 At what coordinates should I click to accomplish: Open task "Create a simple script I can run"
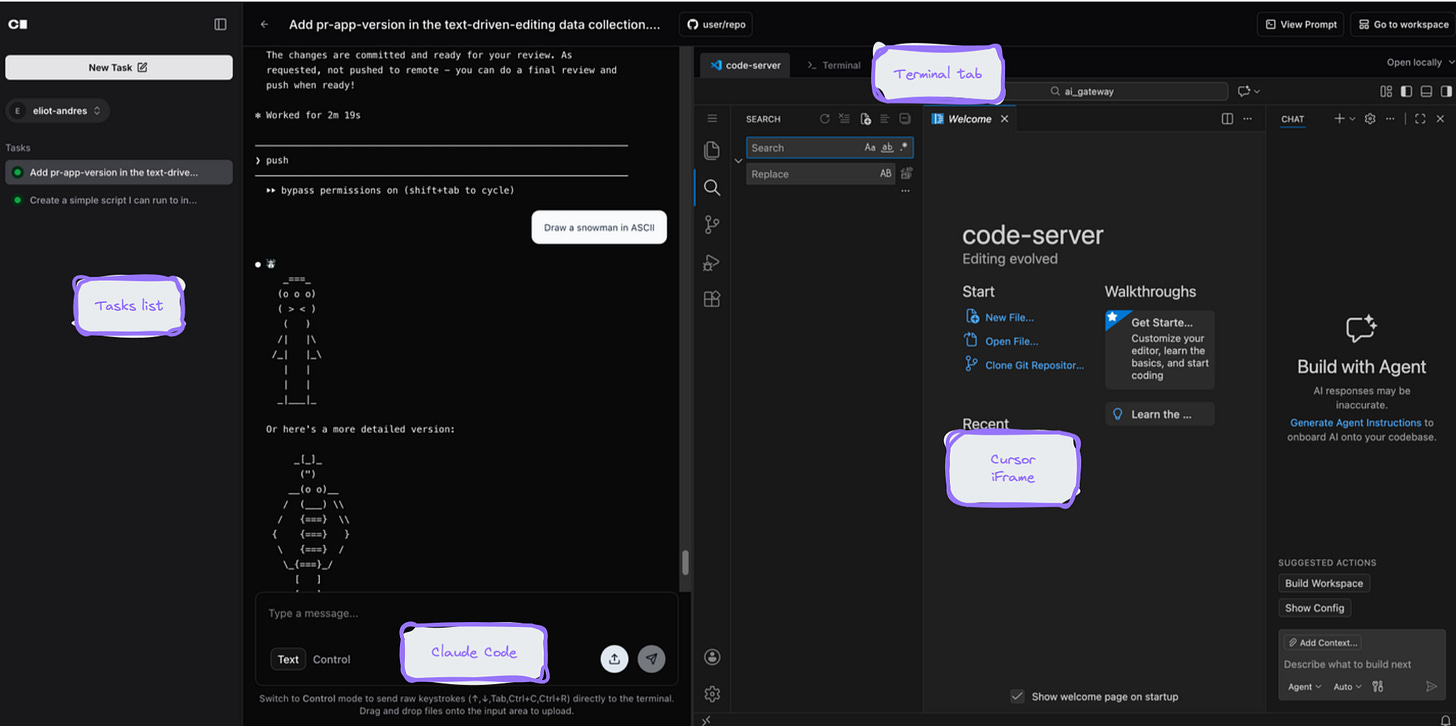point(119,200)
